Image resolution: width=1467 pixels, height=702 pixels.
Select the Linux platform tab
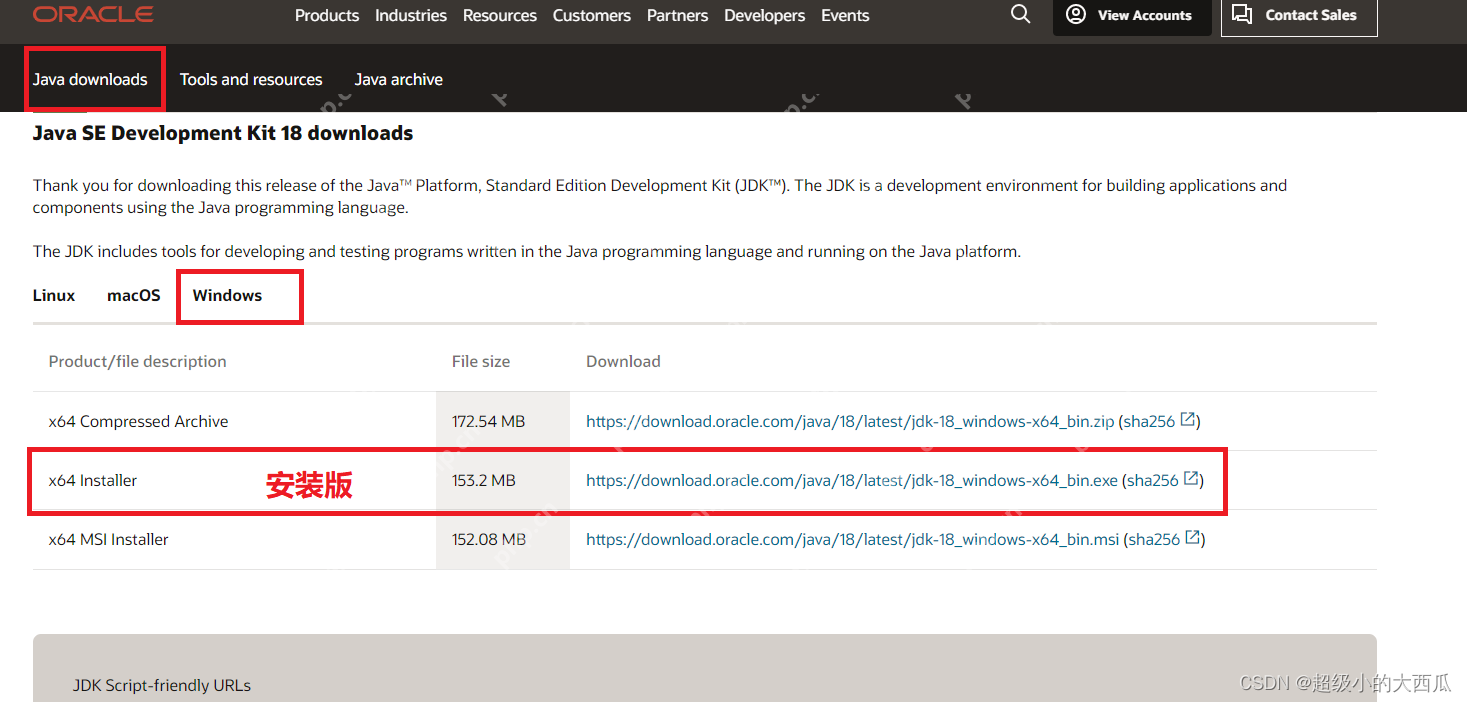54,295
